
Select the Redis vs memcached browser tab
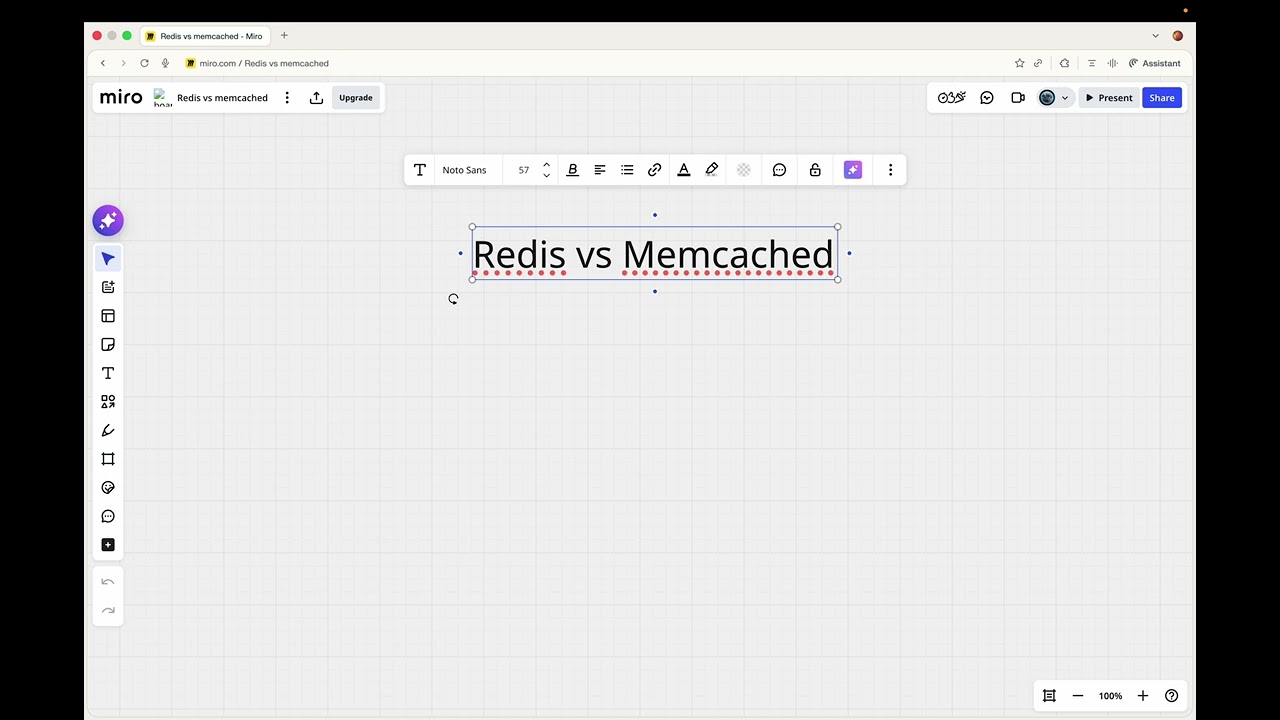[204, 36]
